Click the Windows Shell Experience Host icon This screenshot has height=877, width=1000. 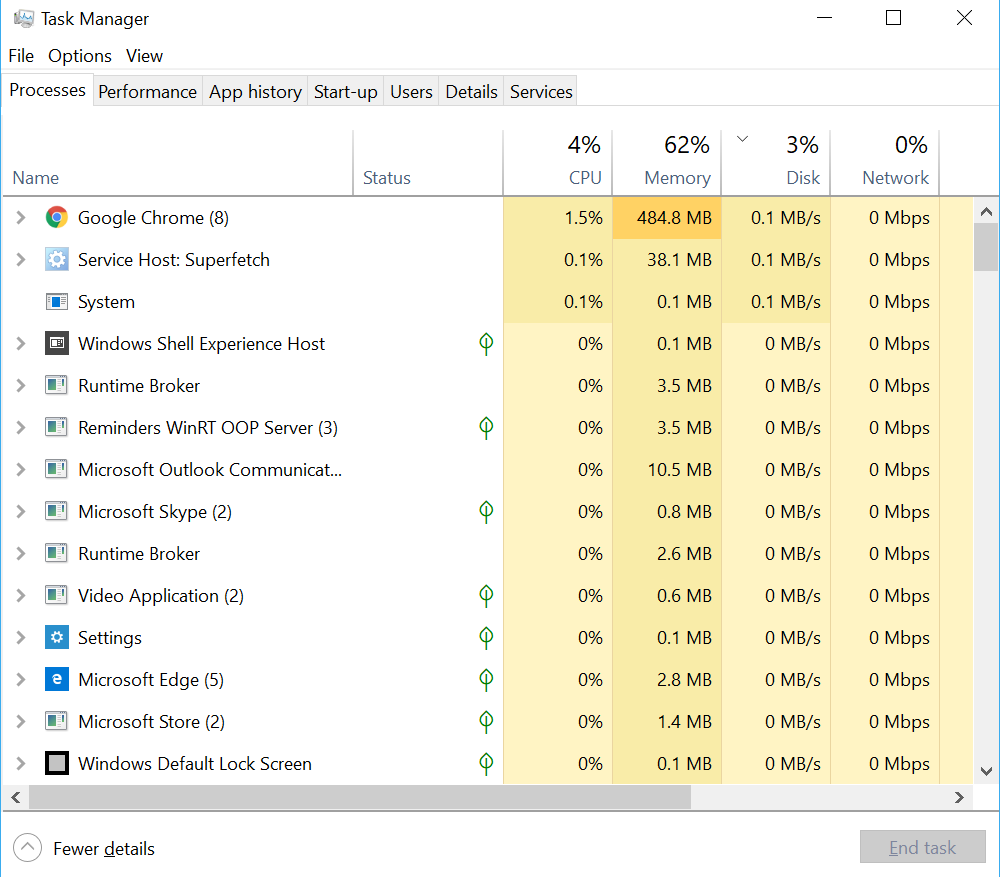56,343
